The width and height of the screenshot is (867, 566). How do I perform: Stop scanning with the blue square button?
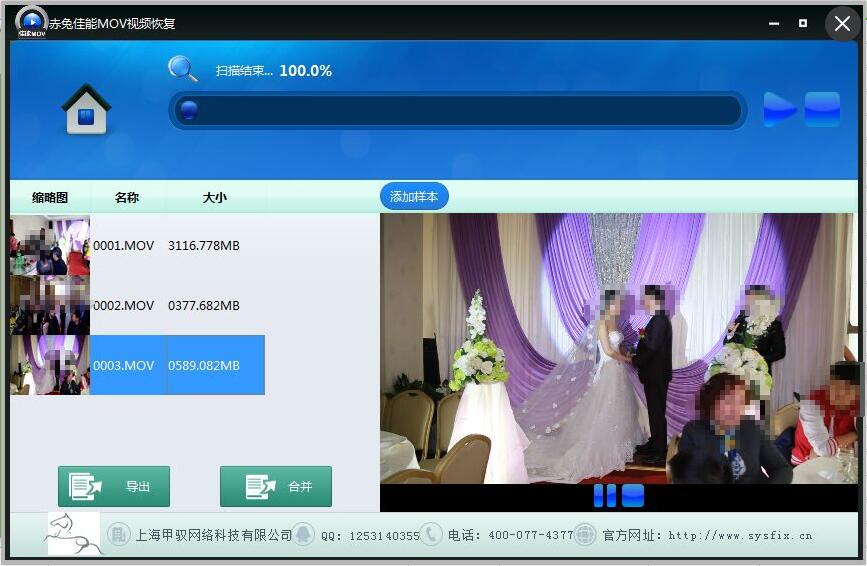click(x=822, y=109)
